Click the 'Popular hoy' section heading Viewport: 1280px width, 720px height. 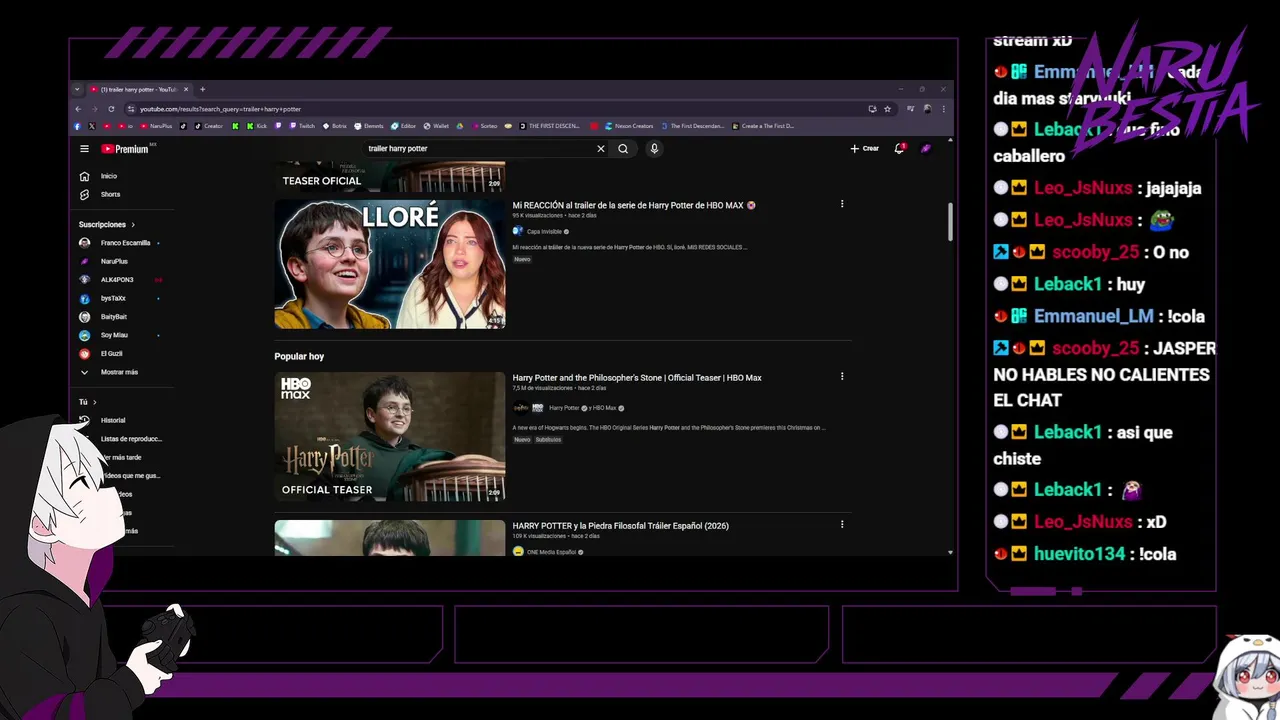[299, 356]
